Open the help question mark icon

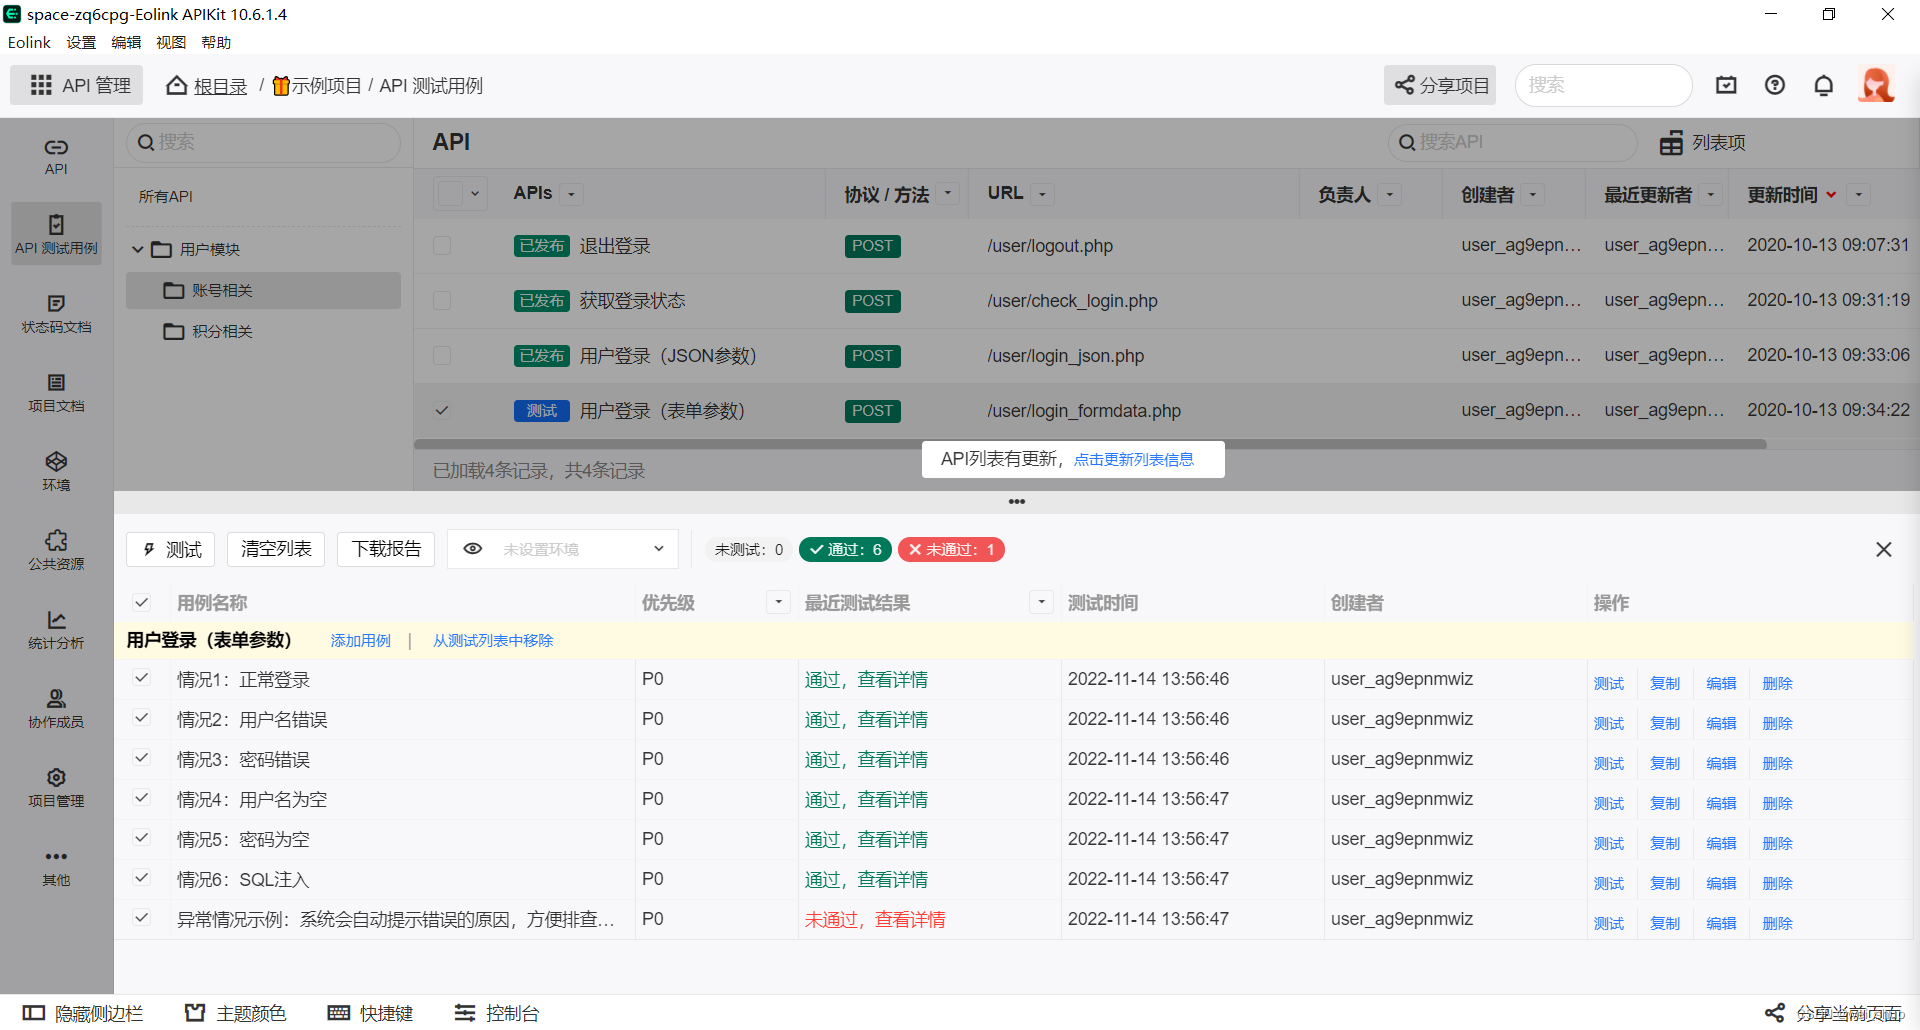pyautogui.click(x=1775, y=85)
